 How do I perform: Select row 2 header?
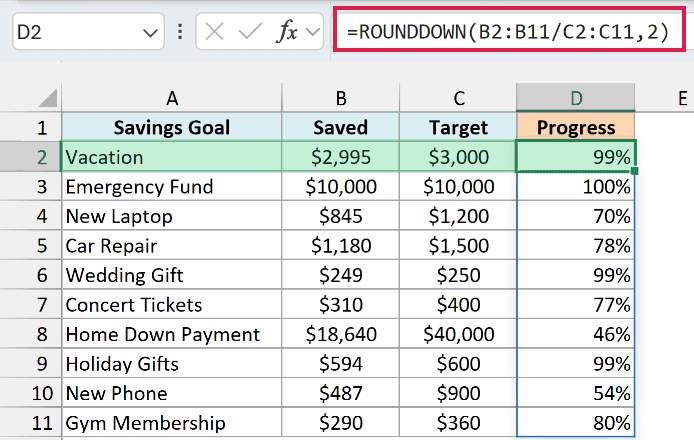click(31, 157)
